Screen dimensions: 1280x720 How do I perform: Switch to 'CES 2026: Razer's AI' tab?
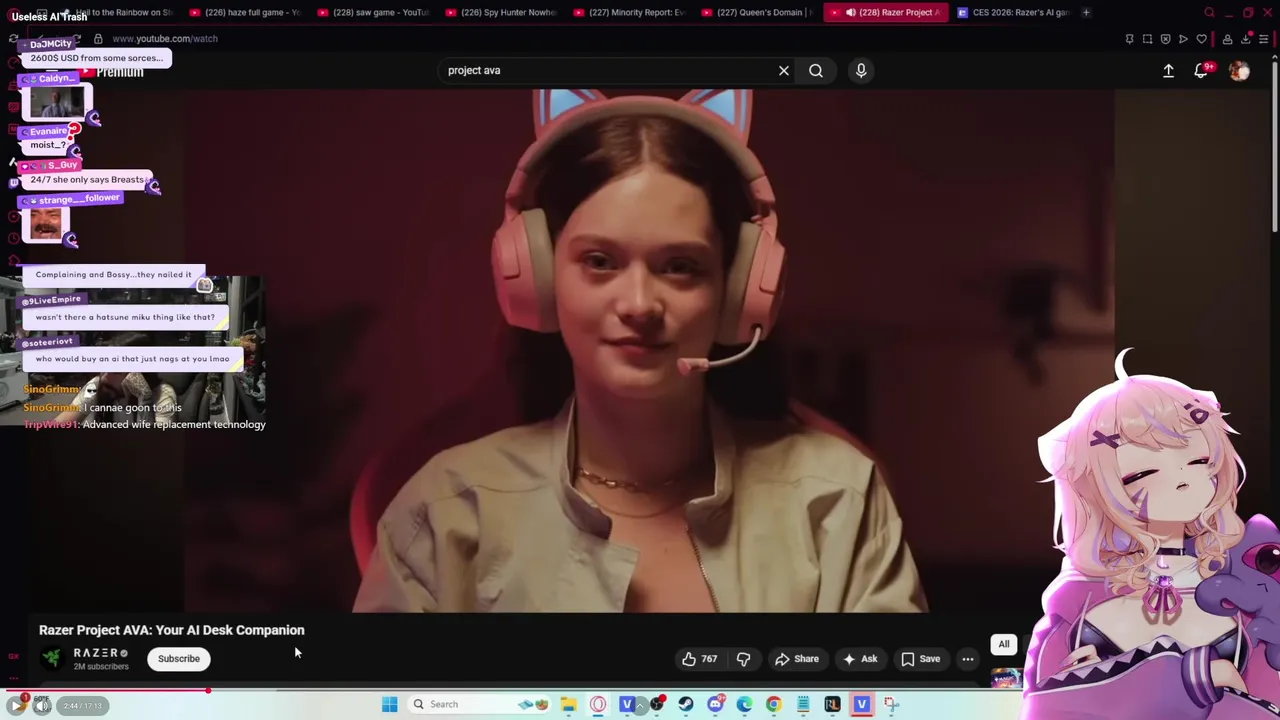pos(1012,12)
